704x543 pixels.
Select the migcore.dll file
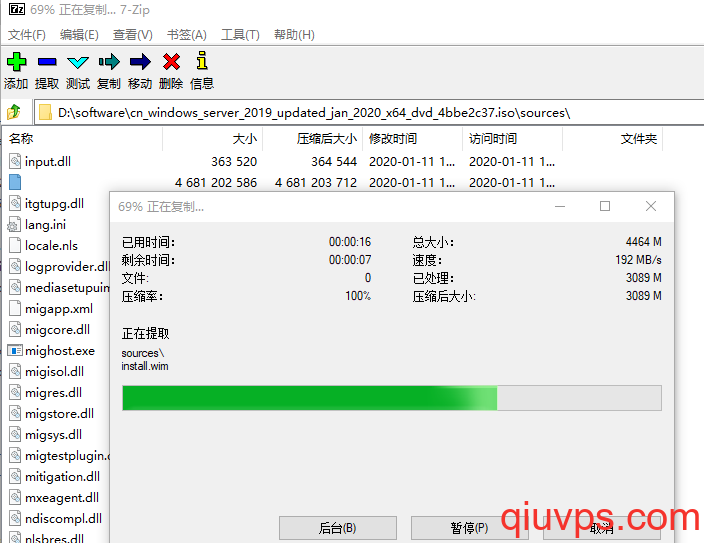(x=57, y=330)
